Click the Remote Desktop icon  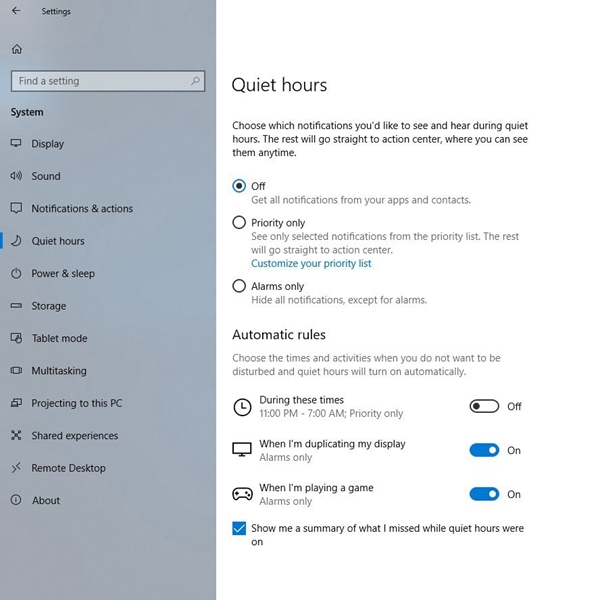[16, 468]
